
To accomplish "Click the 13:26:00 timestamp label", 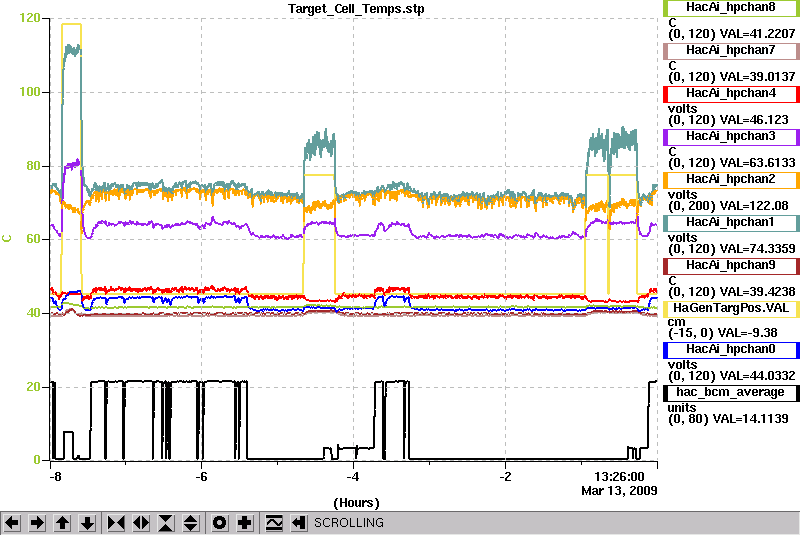I will 619,477.
